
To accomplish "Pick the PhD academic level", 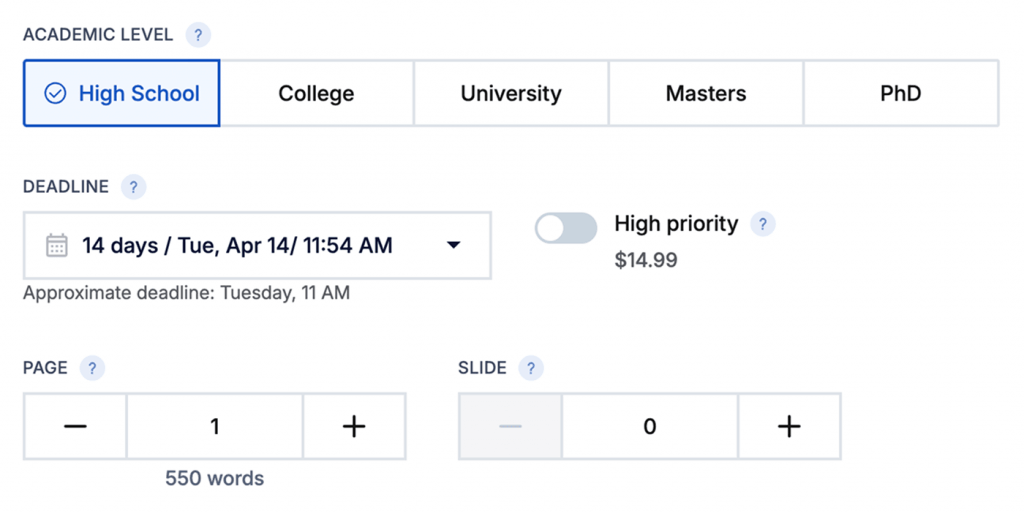I will coord(900,94).
